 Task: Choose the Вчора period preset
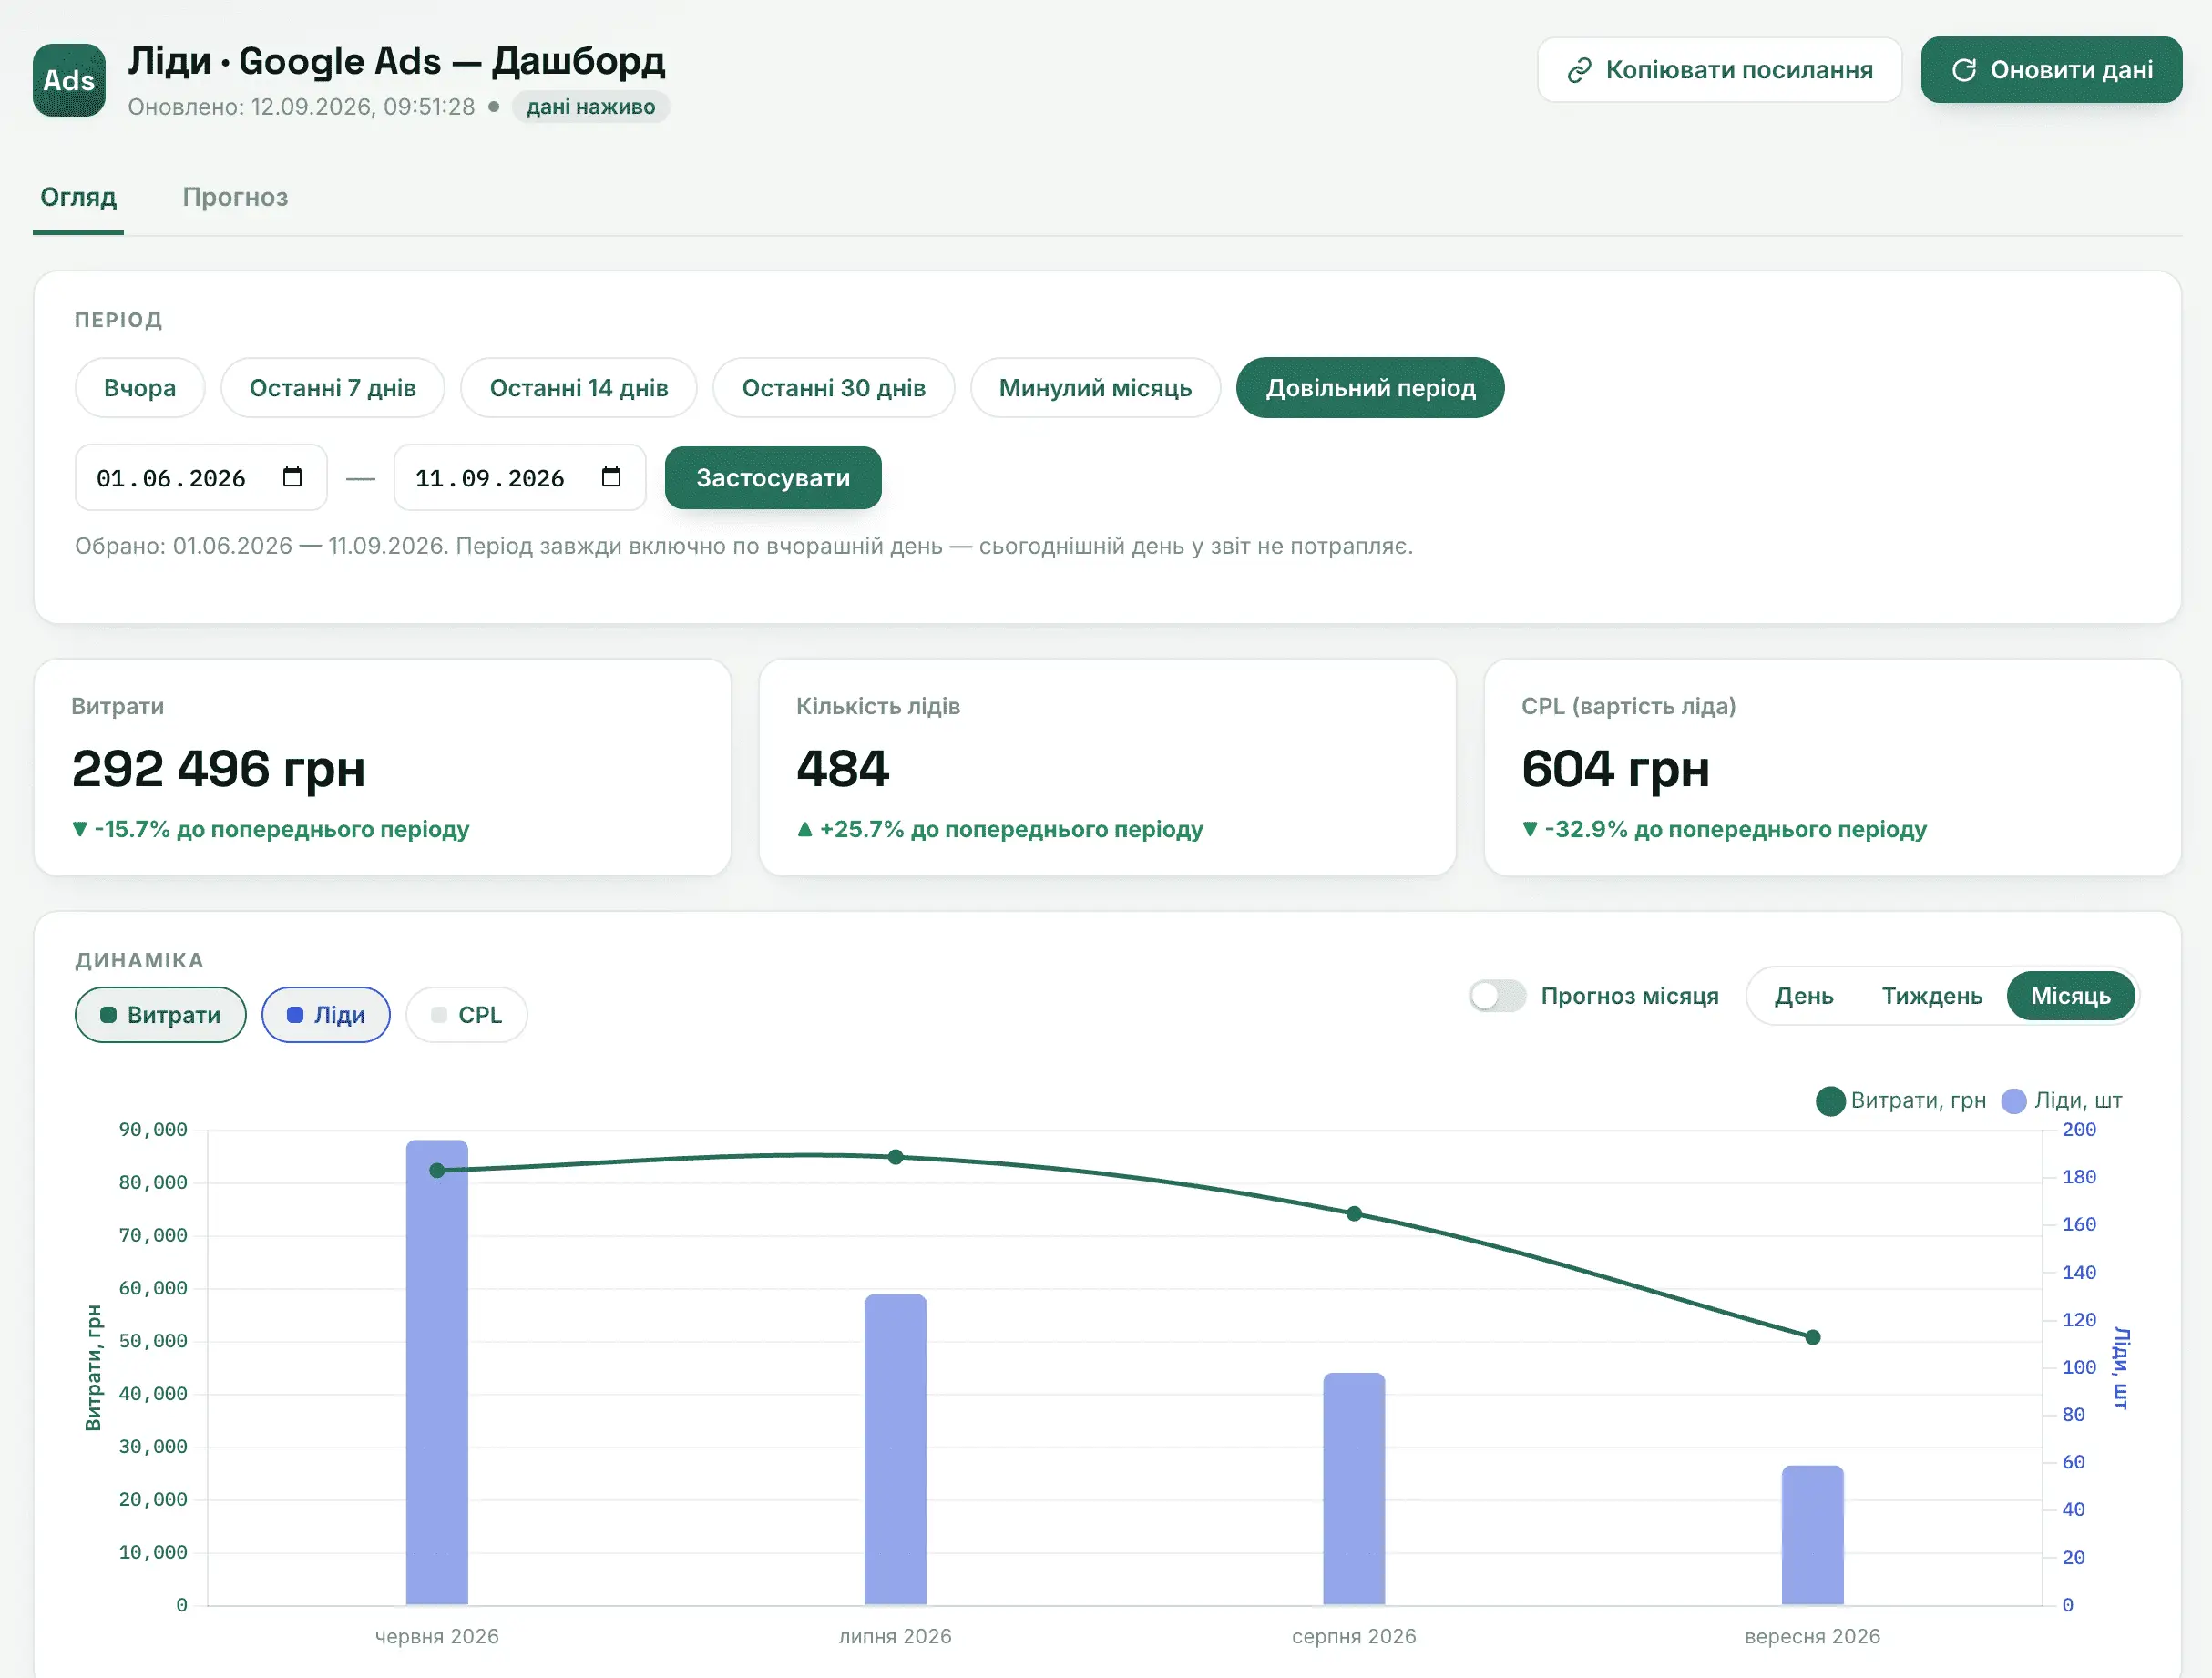(x=140, y=388)
